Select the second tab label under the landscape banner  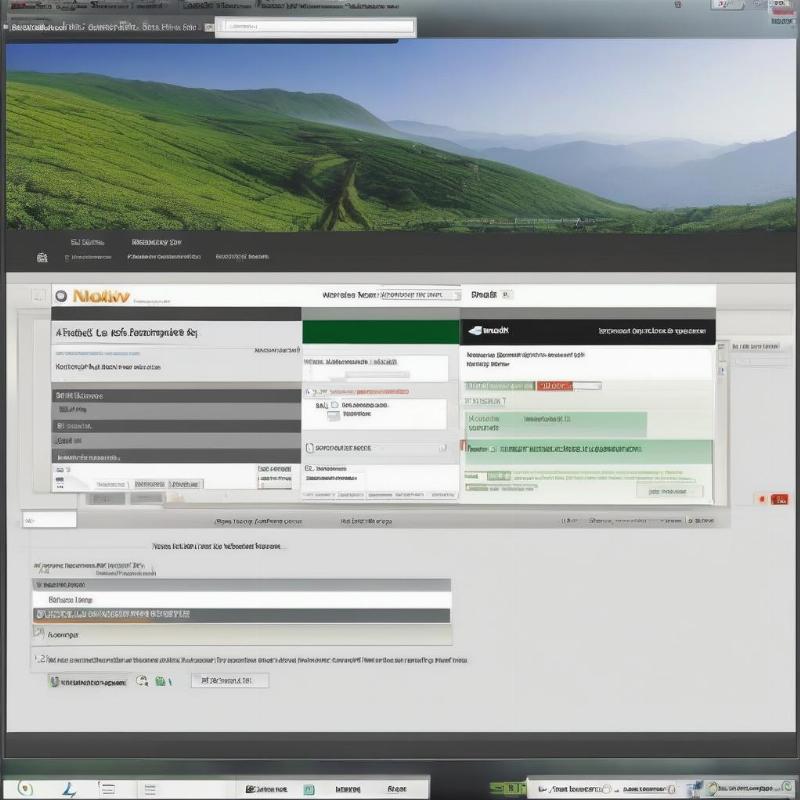point(156,242)
